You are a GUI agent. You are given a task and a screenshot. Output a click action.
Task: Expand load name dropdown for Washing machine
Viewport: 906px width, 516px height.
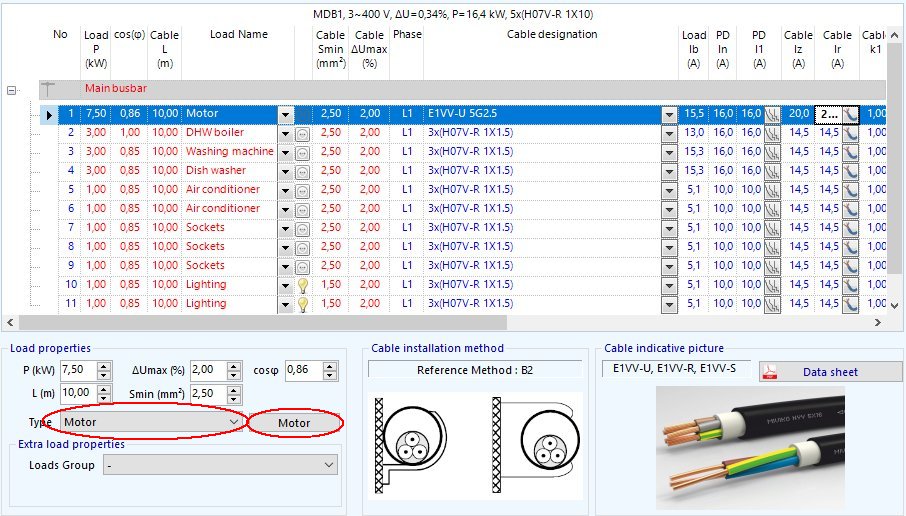285,152
